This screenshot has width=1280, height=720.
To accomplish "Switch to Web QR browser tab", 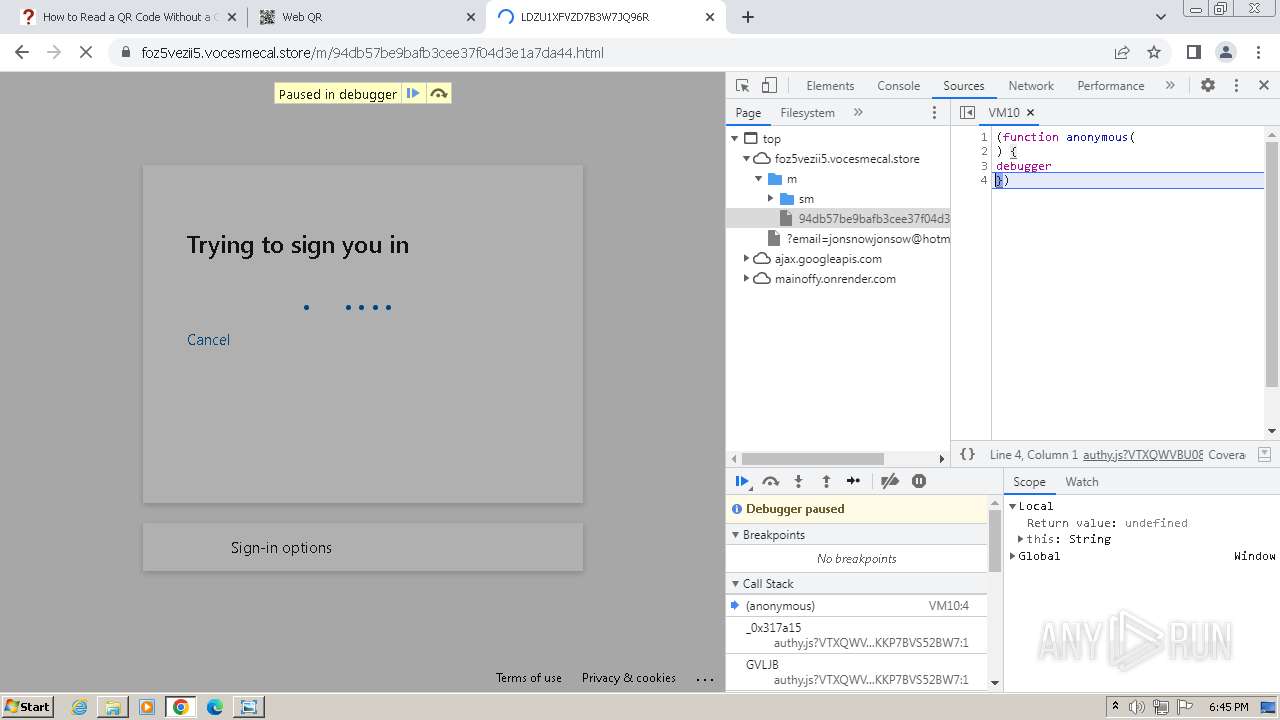I will pos(366,17).
